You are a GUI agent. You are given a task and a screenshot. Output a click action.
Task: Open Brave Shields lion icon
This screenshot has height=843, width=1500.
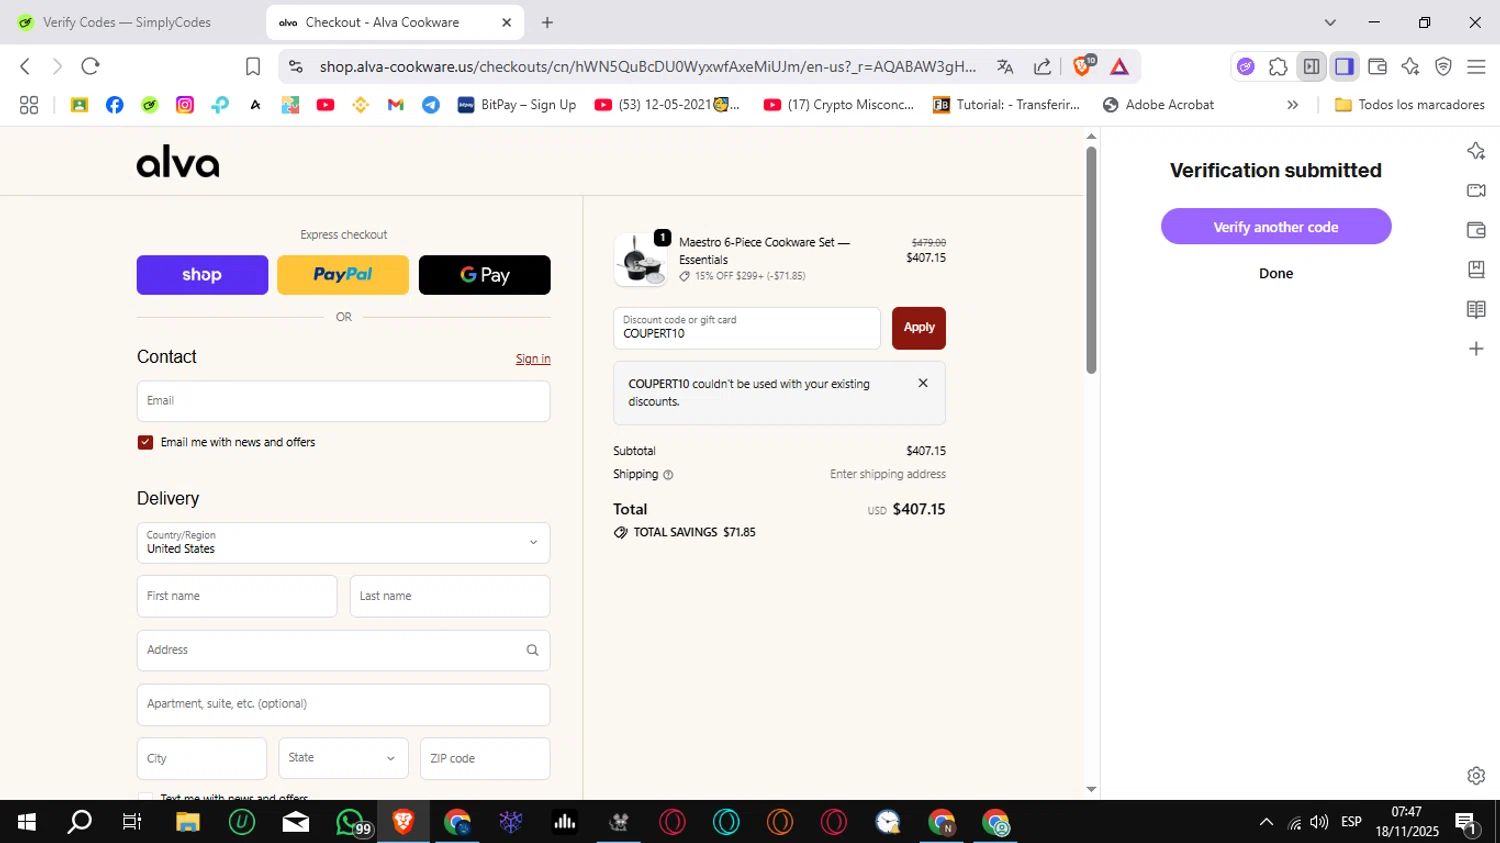coord(1082,66)
